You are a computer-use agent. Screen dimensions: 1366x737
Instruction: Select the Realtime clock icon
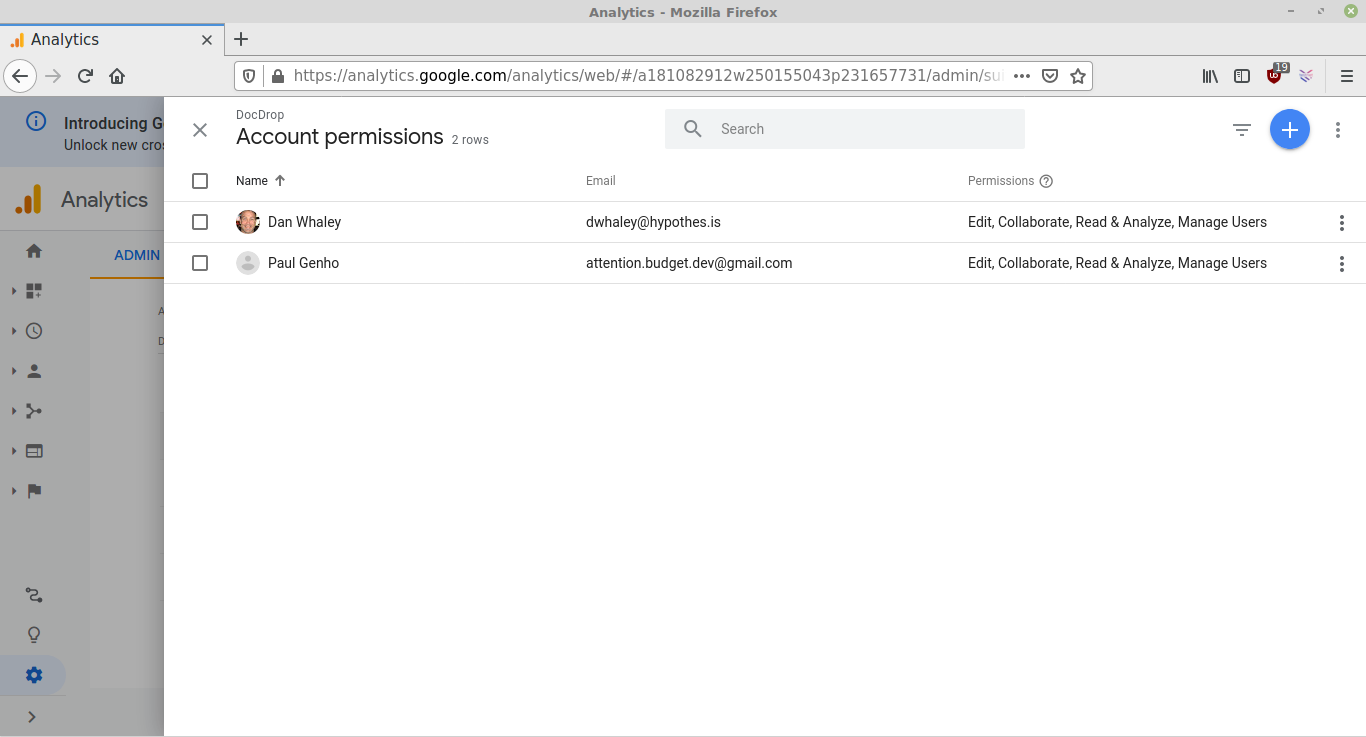(x=33, y=330)
